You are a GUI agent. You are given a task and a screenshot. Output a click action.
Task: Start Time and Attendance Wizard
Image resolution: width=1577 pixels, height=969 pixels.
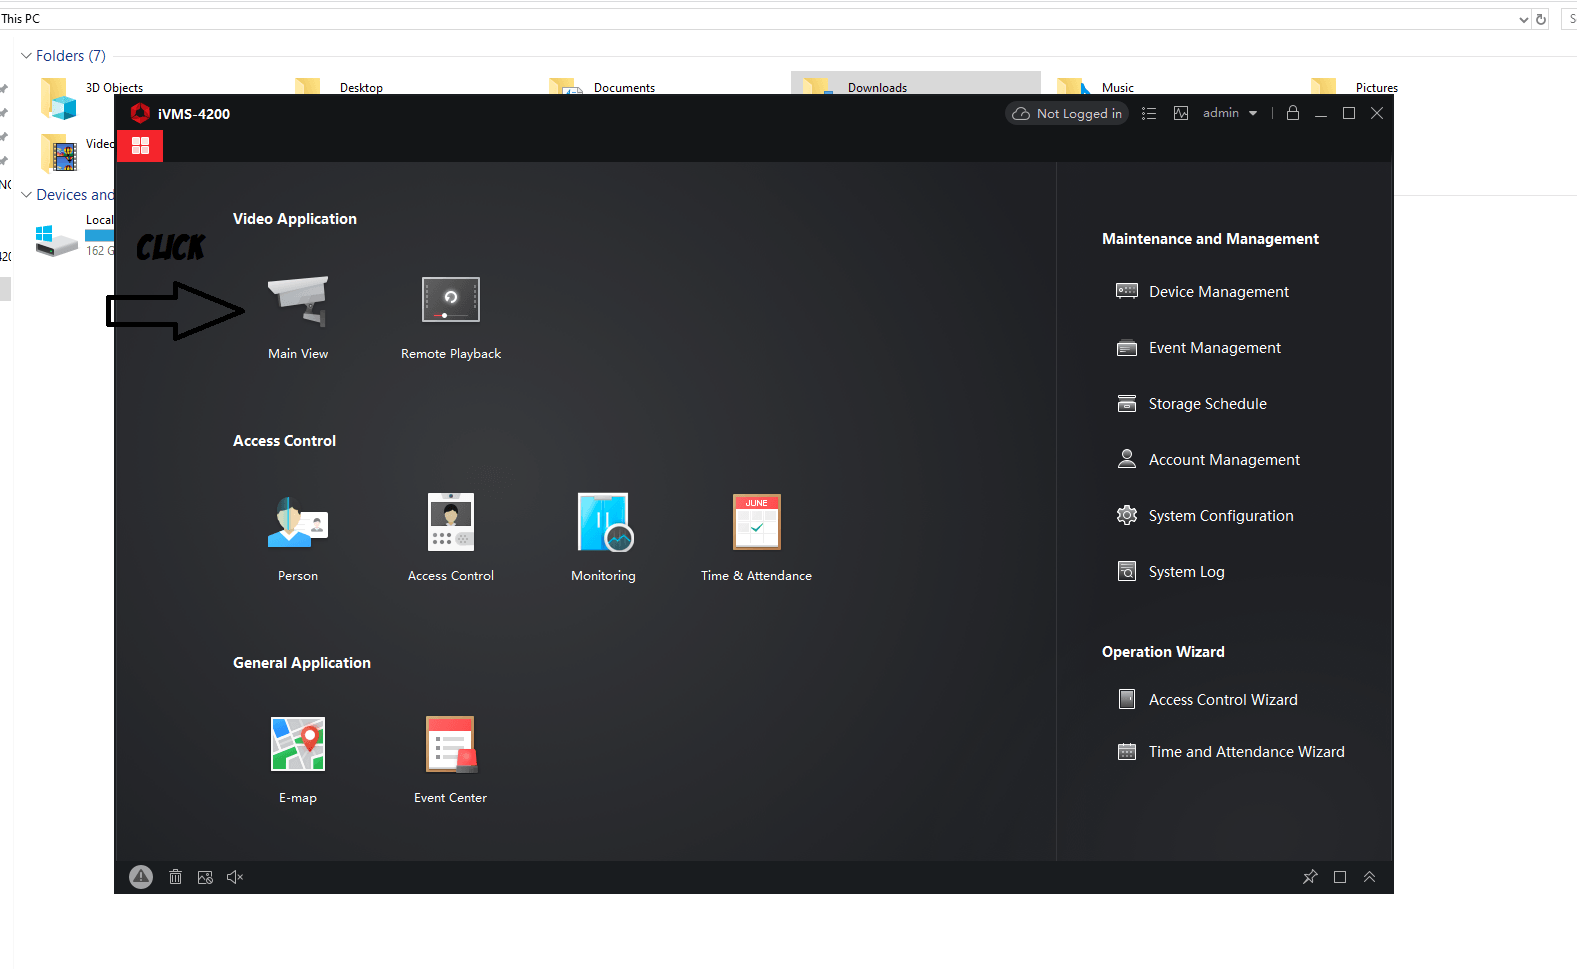point(1231,752)
